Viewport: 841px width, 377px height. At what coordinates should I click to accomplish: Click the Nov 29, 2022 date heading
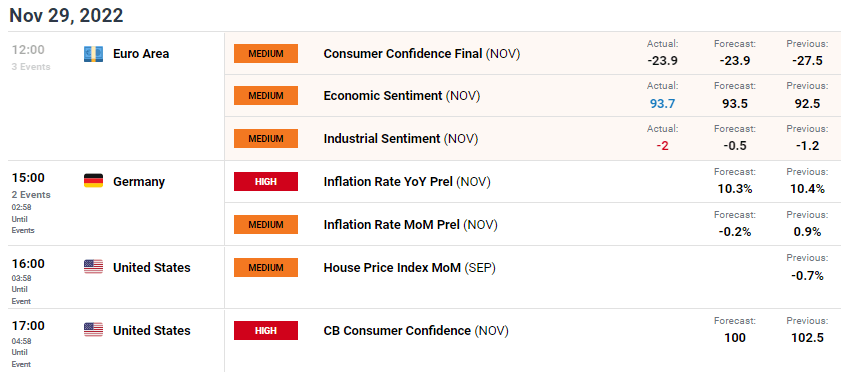[x=67, y=15]
